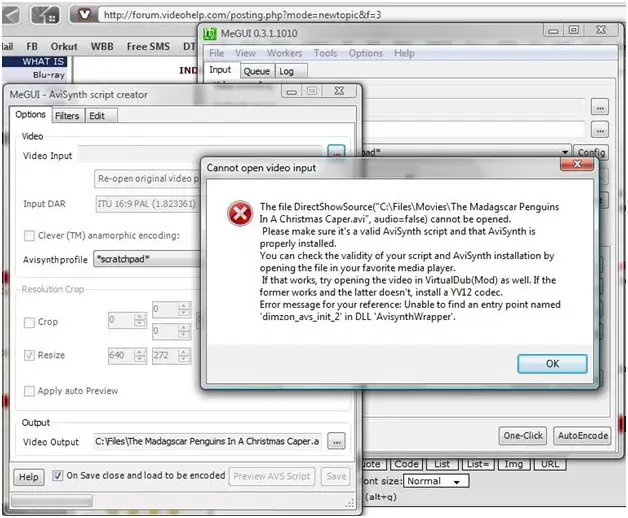Select the Options tab in script creator
The height and width of the screenshot is (518, 628).
coord(30,115)
